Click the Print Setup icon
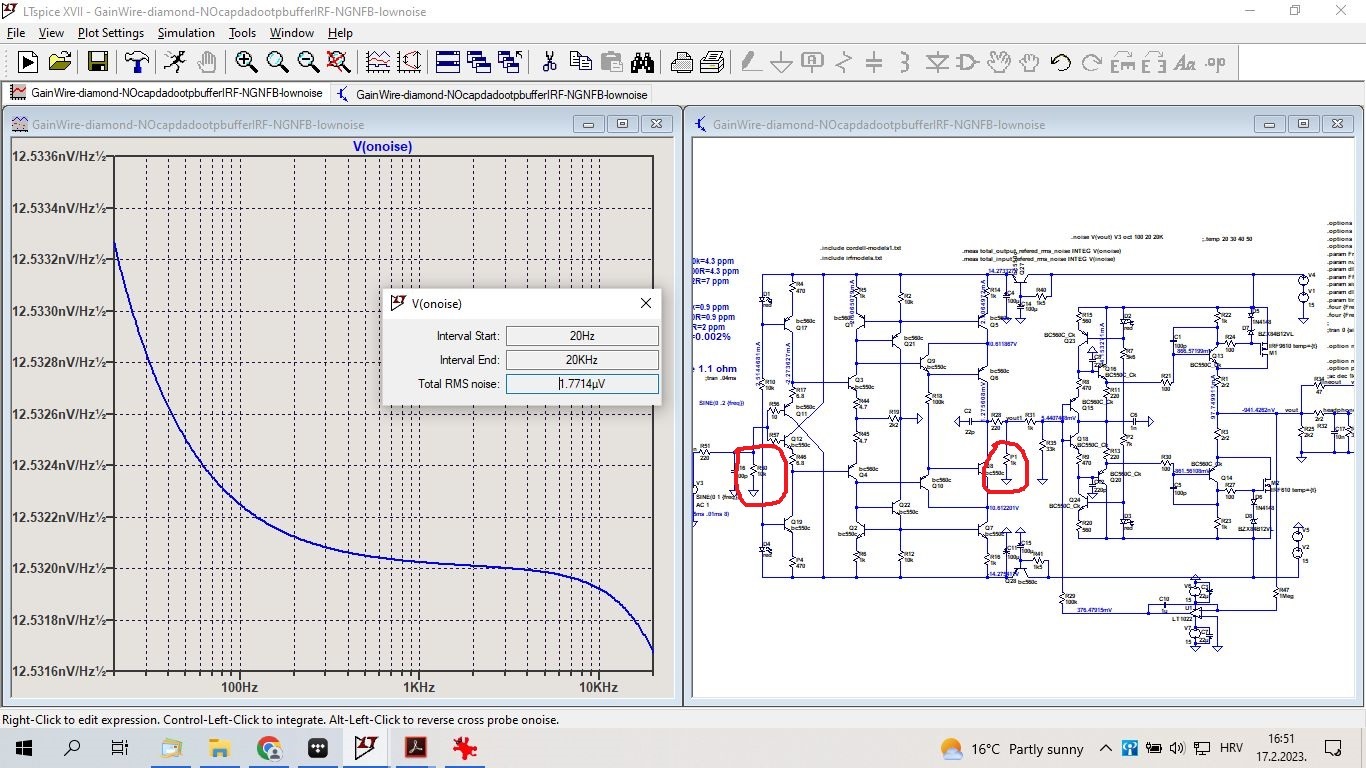1366x768 pixels. click(x=682, y=62)
